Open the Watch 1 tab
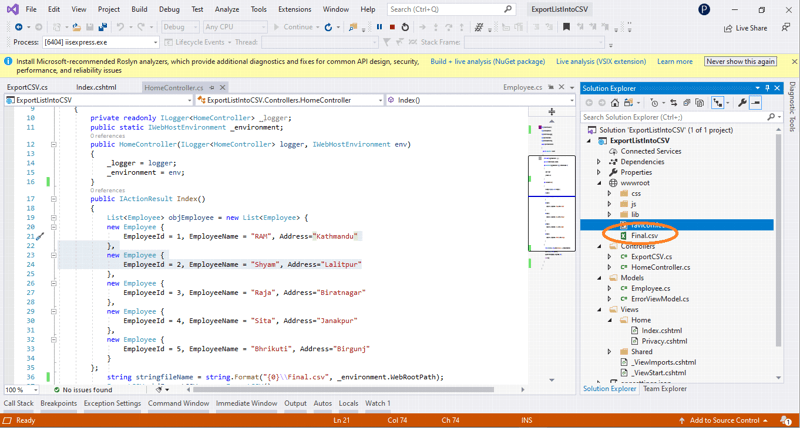 coord(378,403)
